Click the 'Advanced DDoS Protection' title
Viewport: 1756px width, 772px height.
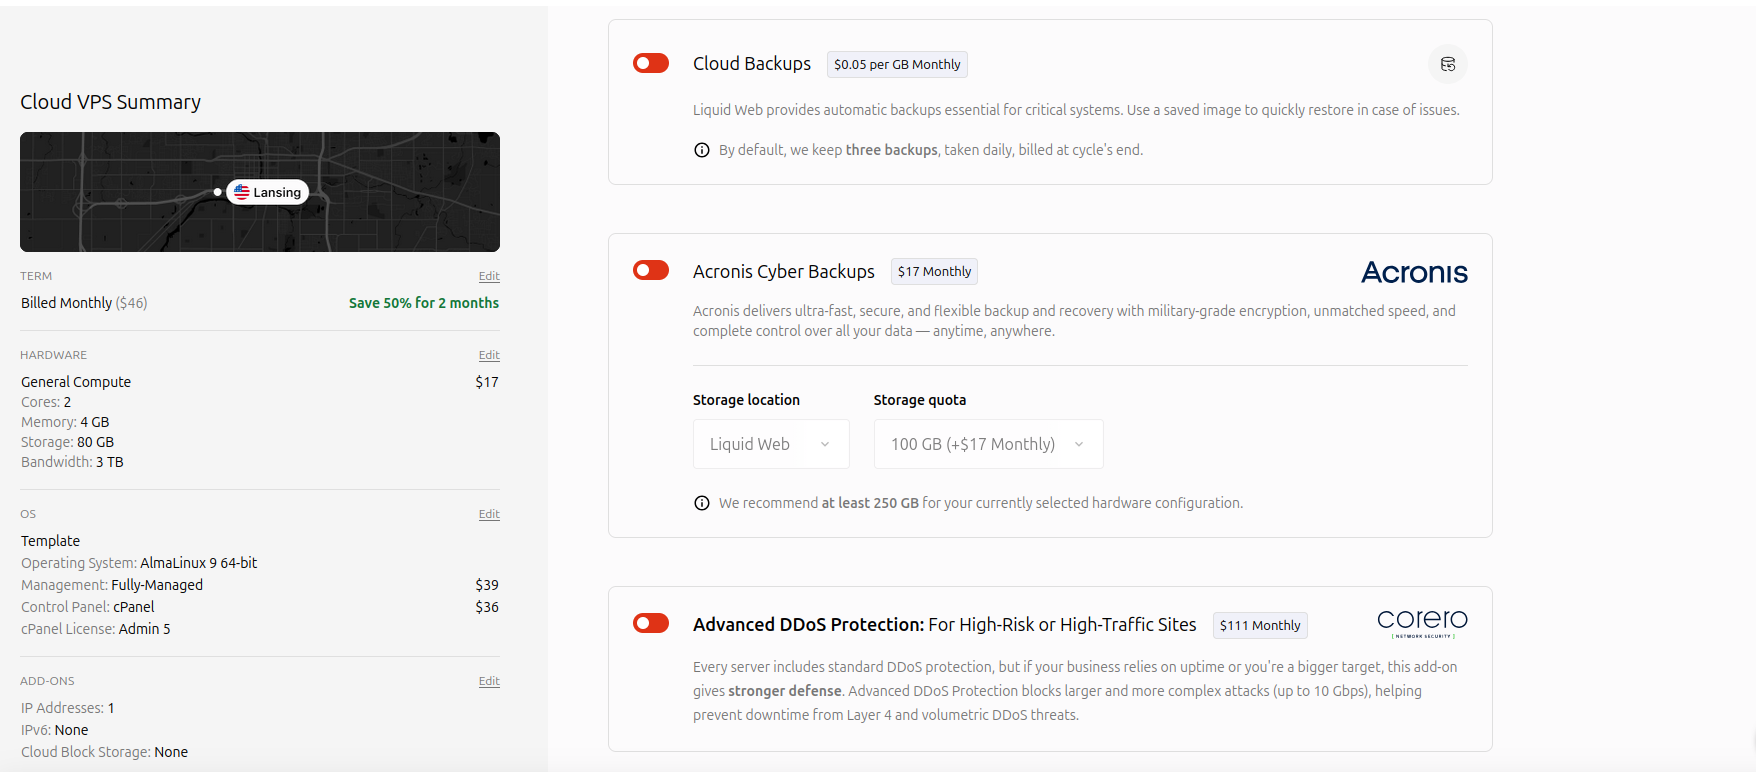pyautogui.click(x=809, y=624)
